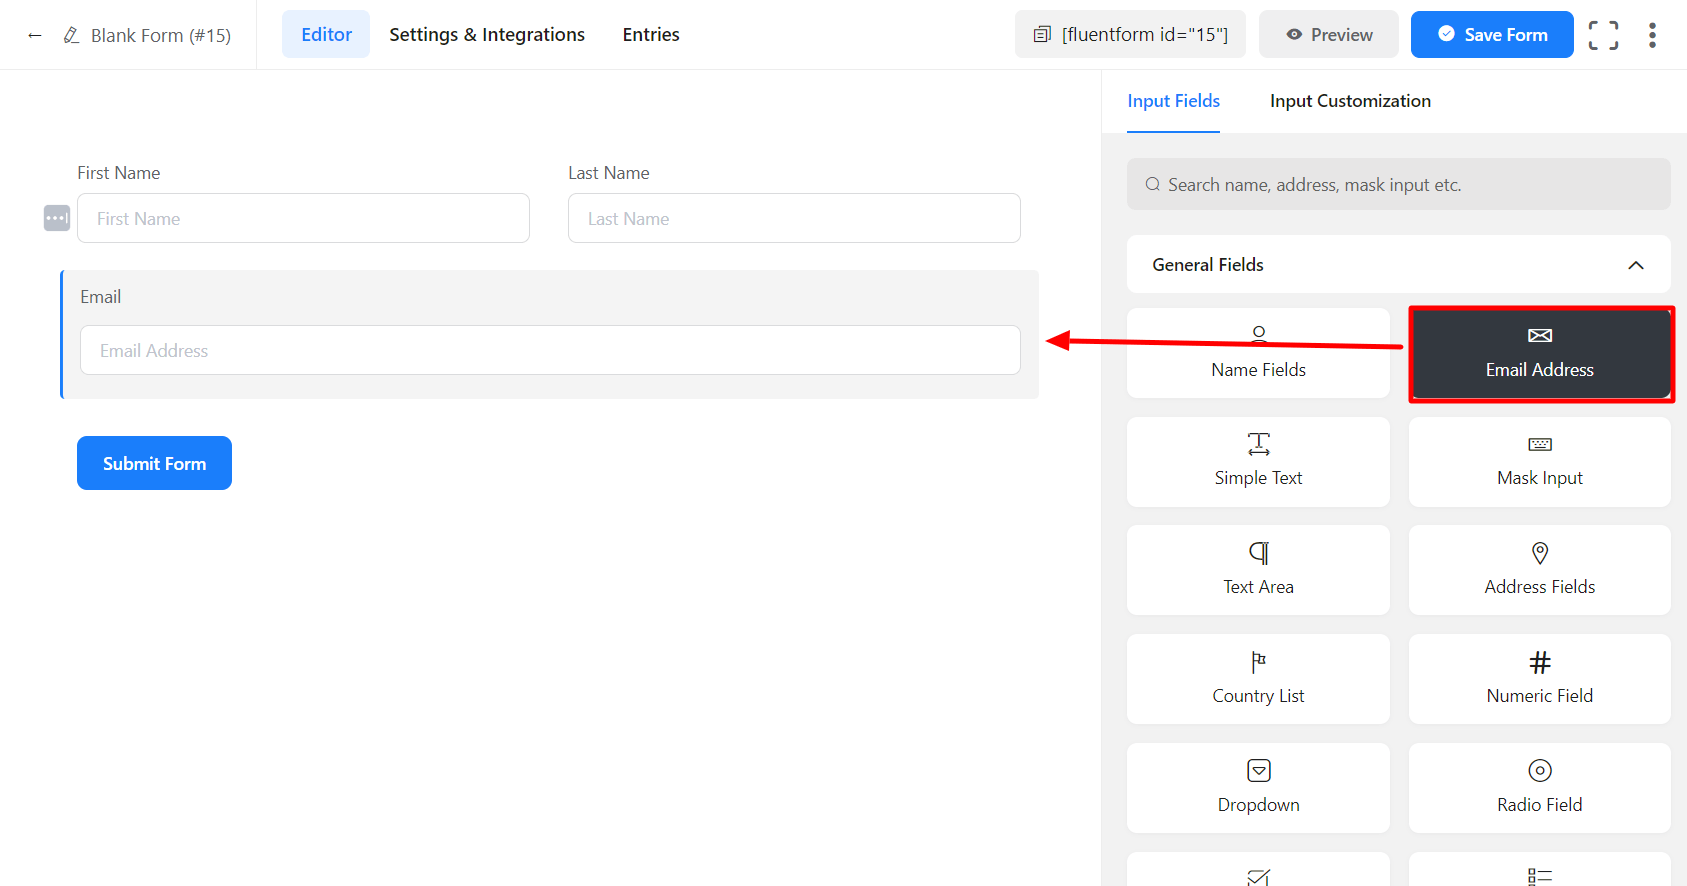Image resolution: width=1687 pixels, height=886 pixels.
Task: Add the Dropdown field to form
Action: click(x=1258, y=788)
